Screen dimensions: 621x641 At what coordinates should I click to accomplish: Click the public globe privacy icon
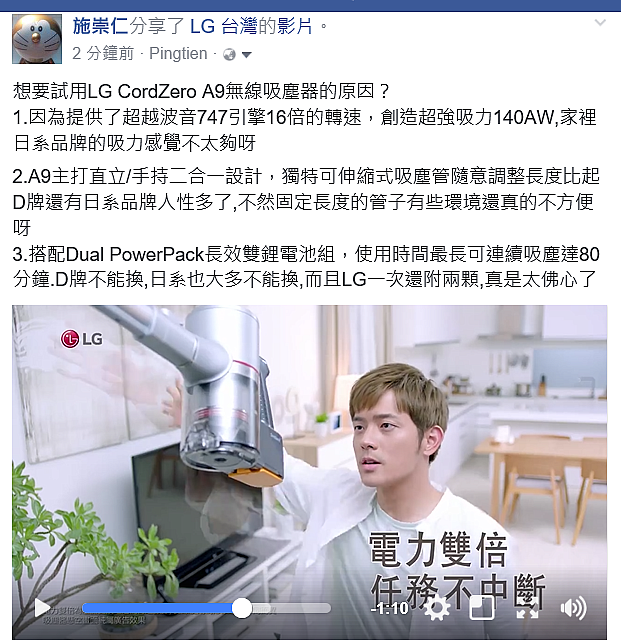[x=229, y=54]
